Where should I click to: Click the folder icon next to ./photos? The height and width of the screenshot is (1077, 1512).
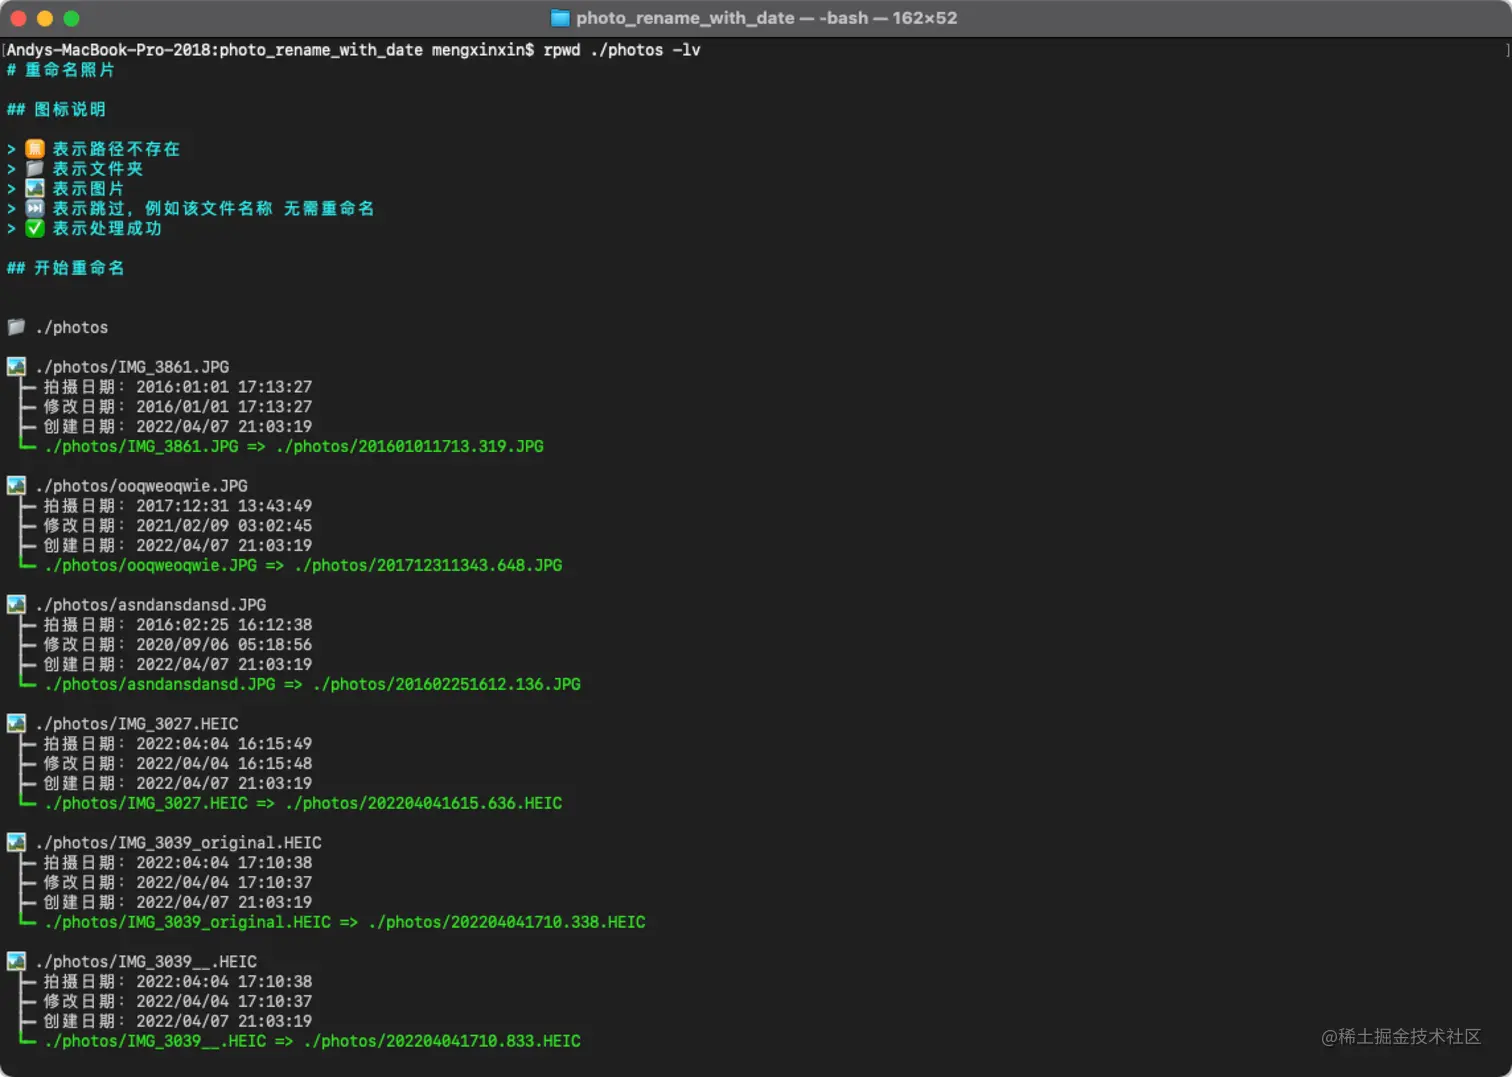pyautogui.click(x=16, y=327)
